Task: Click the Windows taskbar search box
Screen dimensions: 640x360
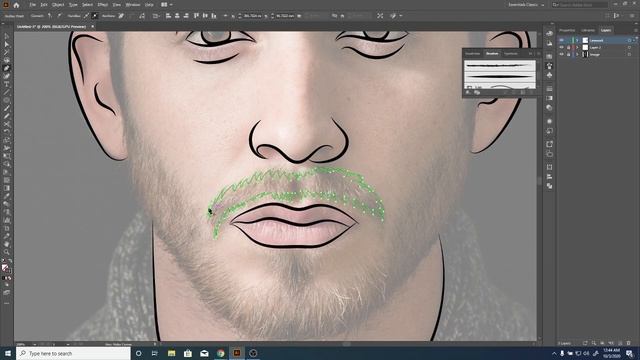Action: [73, 353]
